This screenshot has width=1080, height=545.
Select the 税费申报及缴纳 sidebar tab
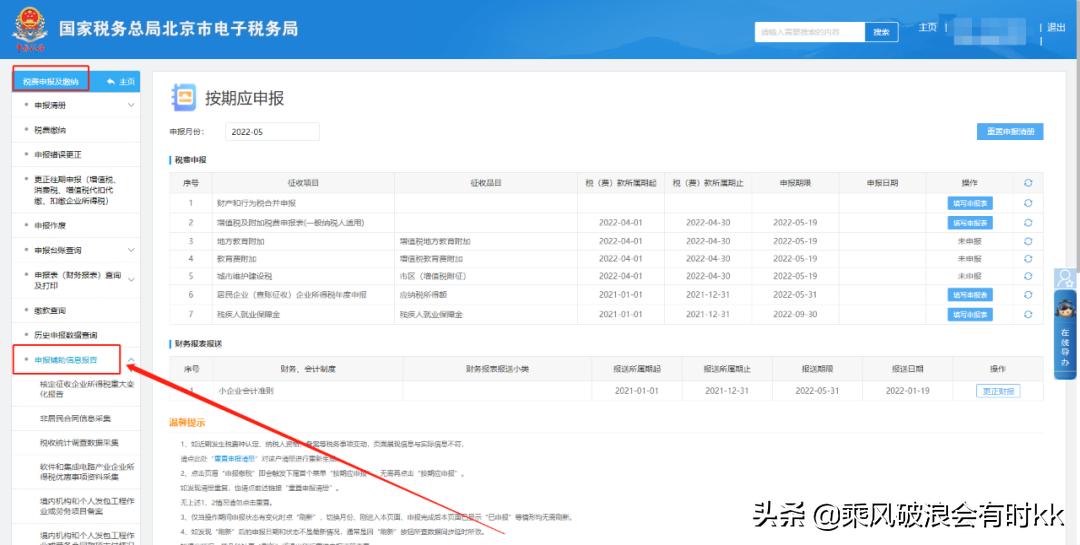click(51, 81)
